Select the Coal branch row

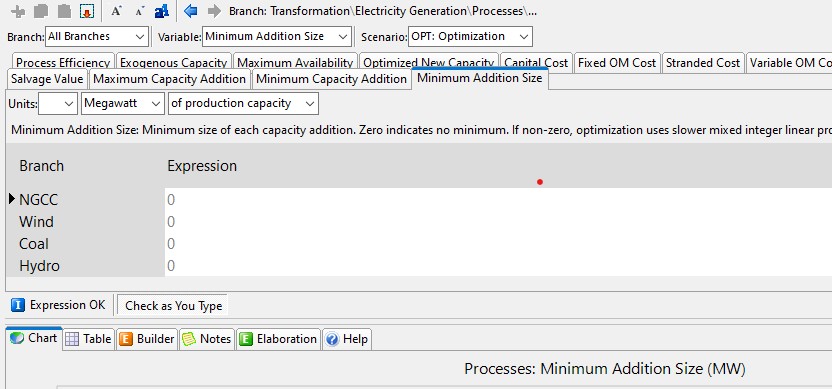85,244
